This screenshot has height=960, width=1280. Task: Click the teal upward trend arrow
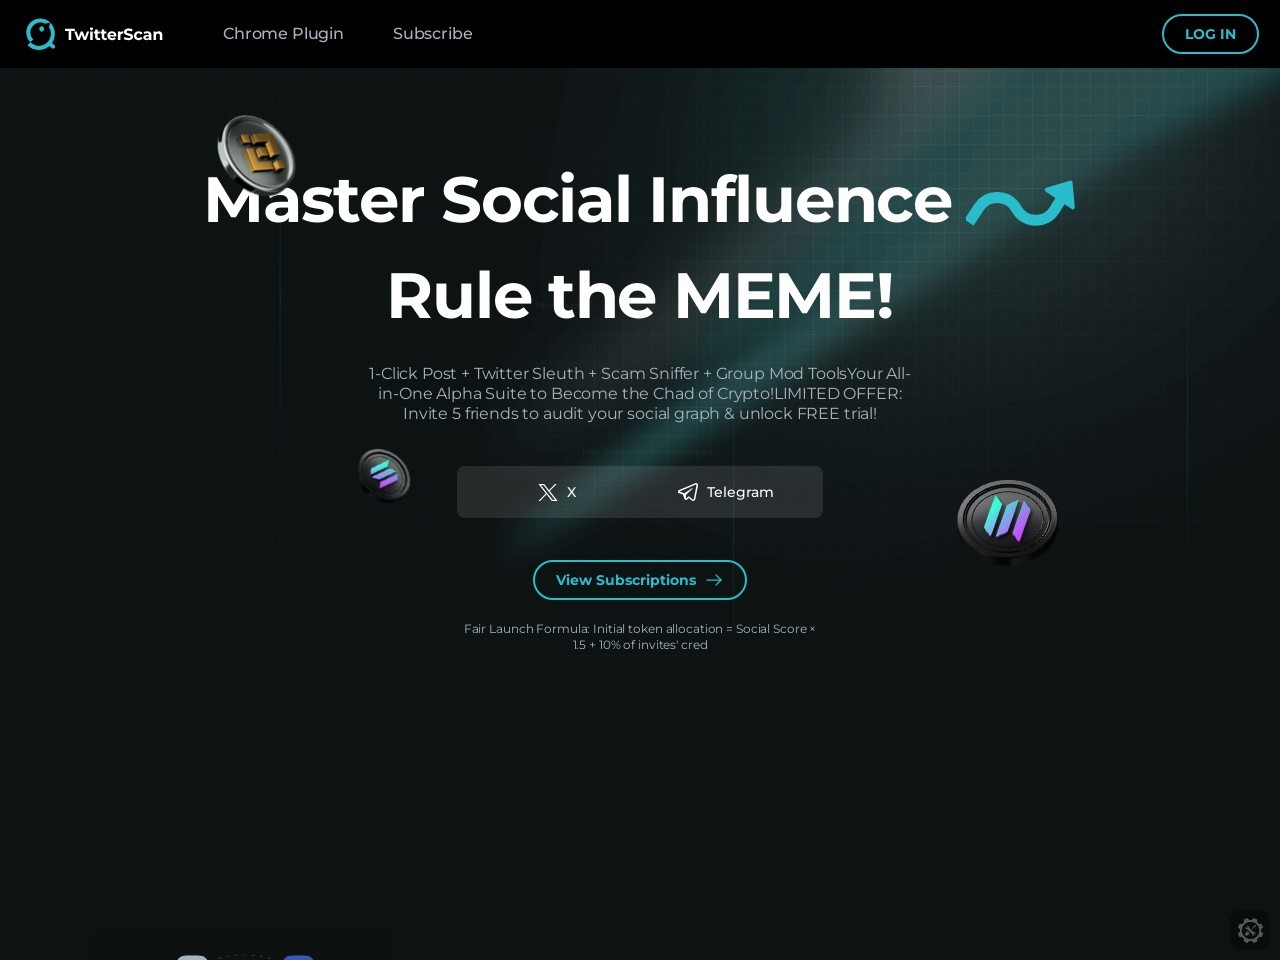pos(1020,203)
